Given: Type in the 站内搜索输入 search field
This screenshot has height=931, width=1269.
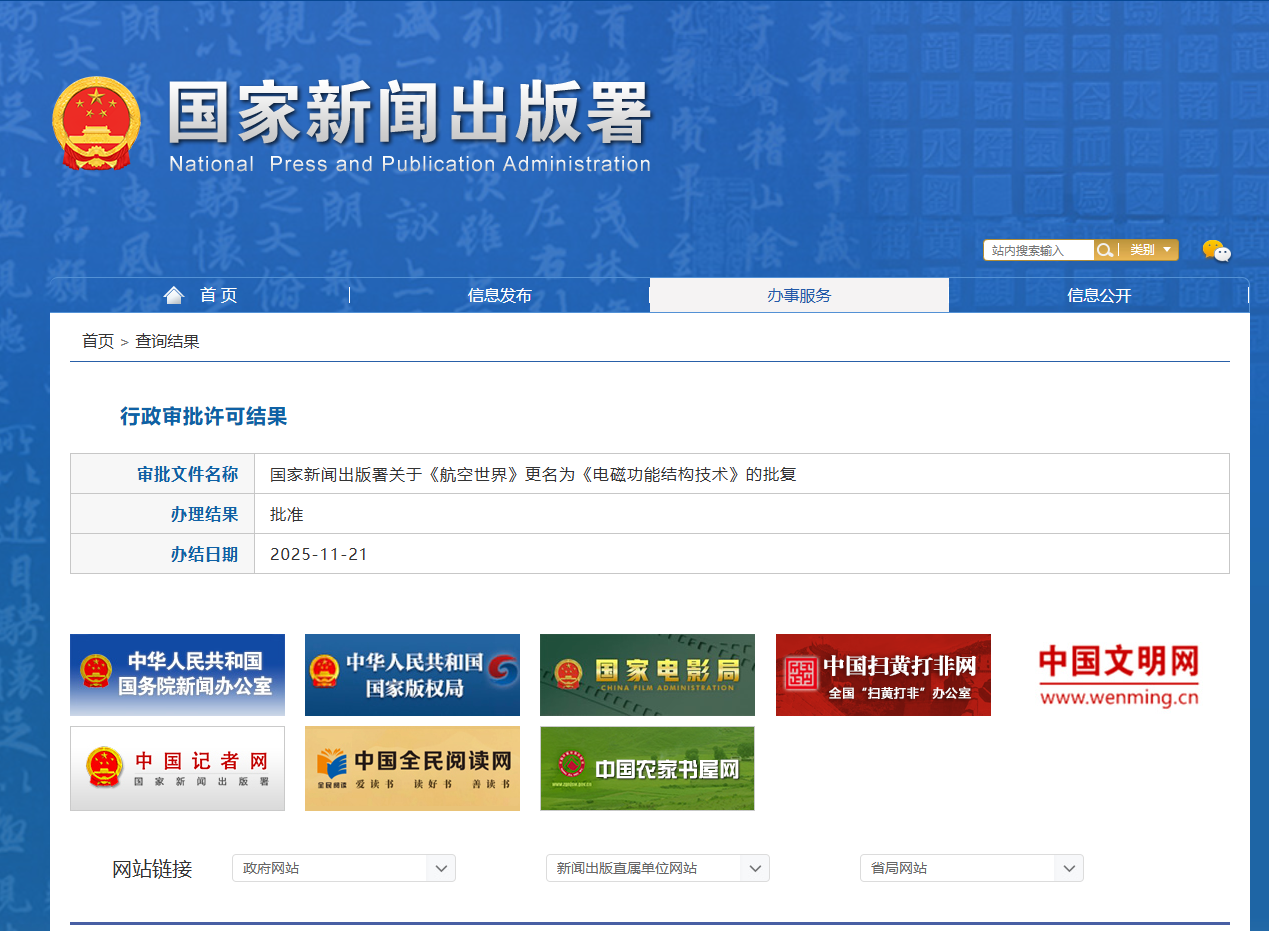Looking at the screenshot, I should [1037, 250].
